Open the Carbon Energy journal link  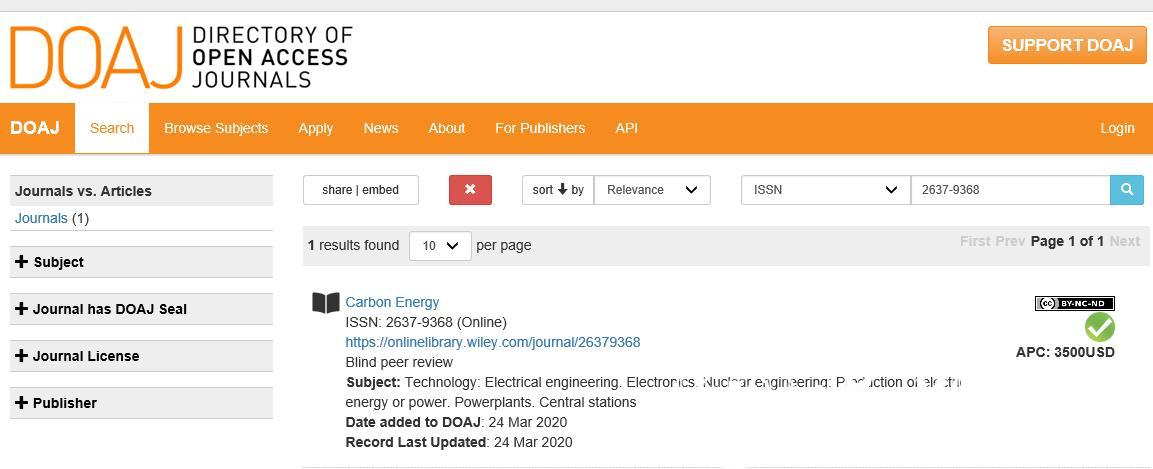(392, 302)
